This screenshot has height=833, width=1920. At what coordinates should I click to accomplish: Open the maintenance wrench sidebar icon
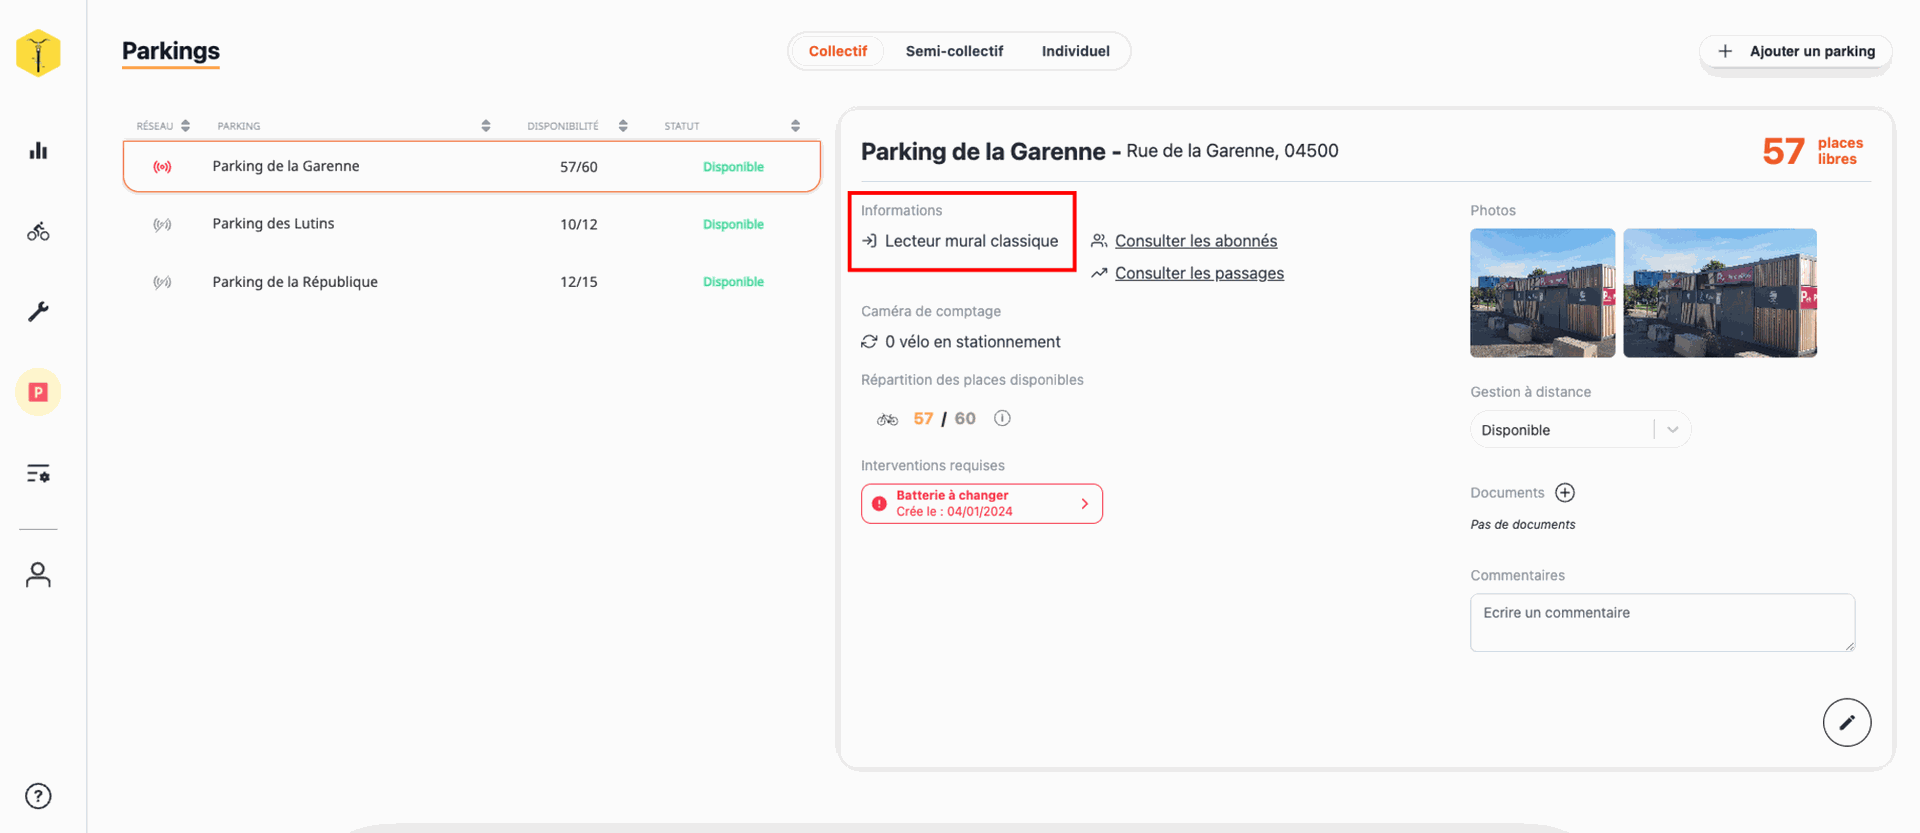(x=38, y=312)
